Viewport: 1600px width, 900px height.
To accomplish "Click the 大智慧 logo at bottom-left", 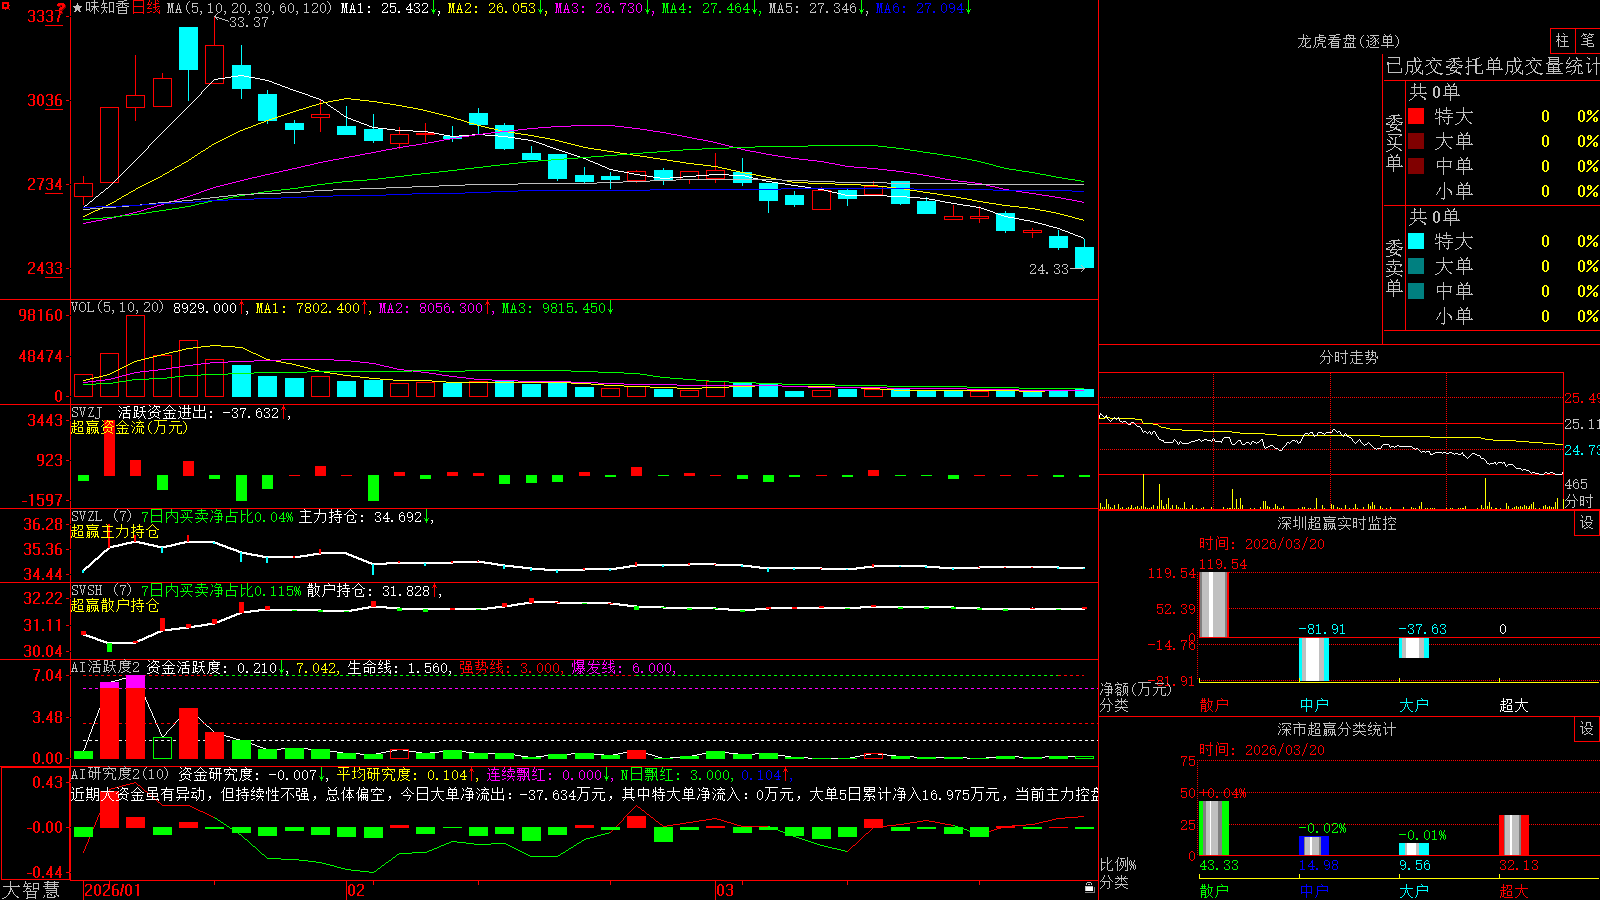I will (x=31, y=890).
